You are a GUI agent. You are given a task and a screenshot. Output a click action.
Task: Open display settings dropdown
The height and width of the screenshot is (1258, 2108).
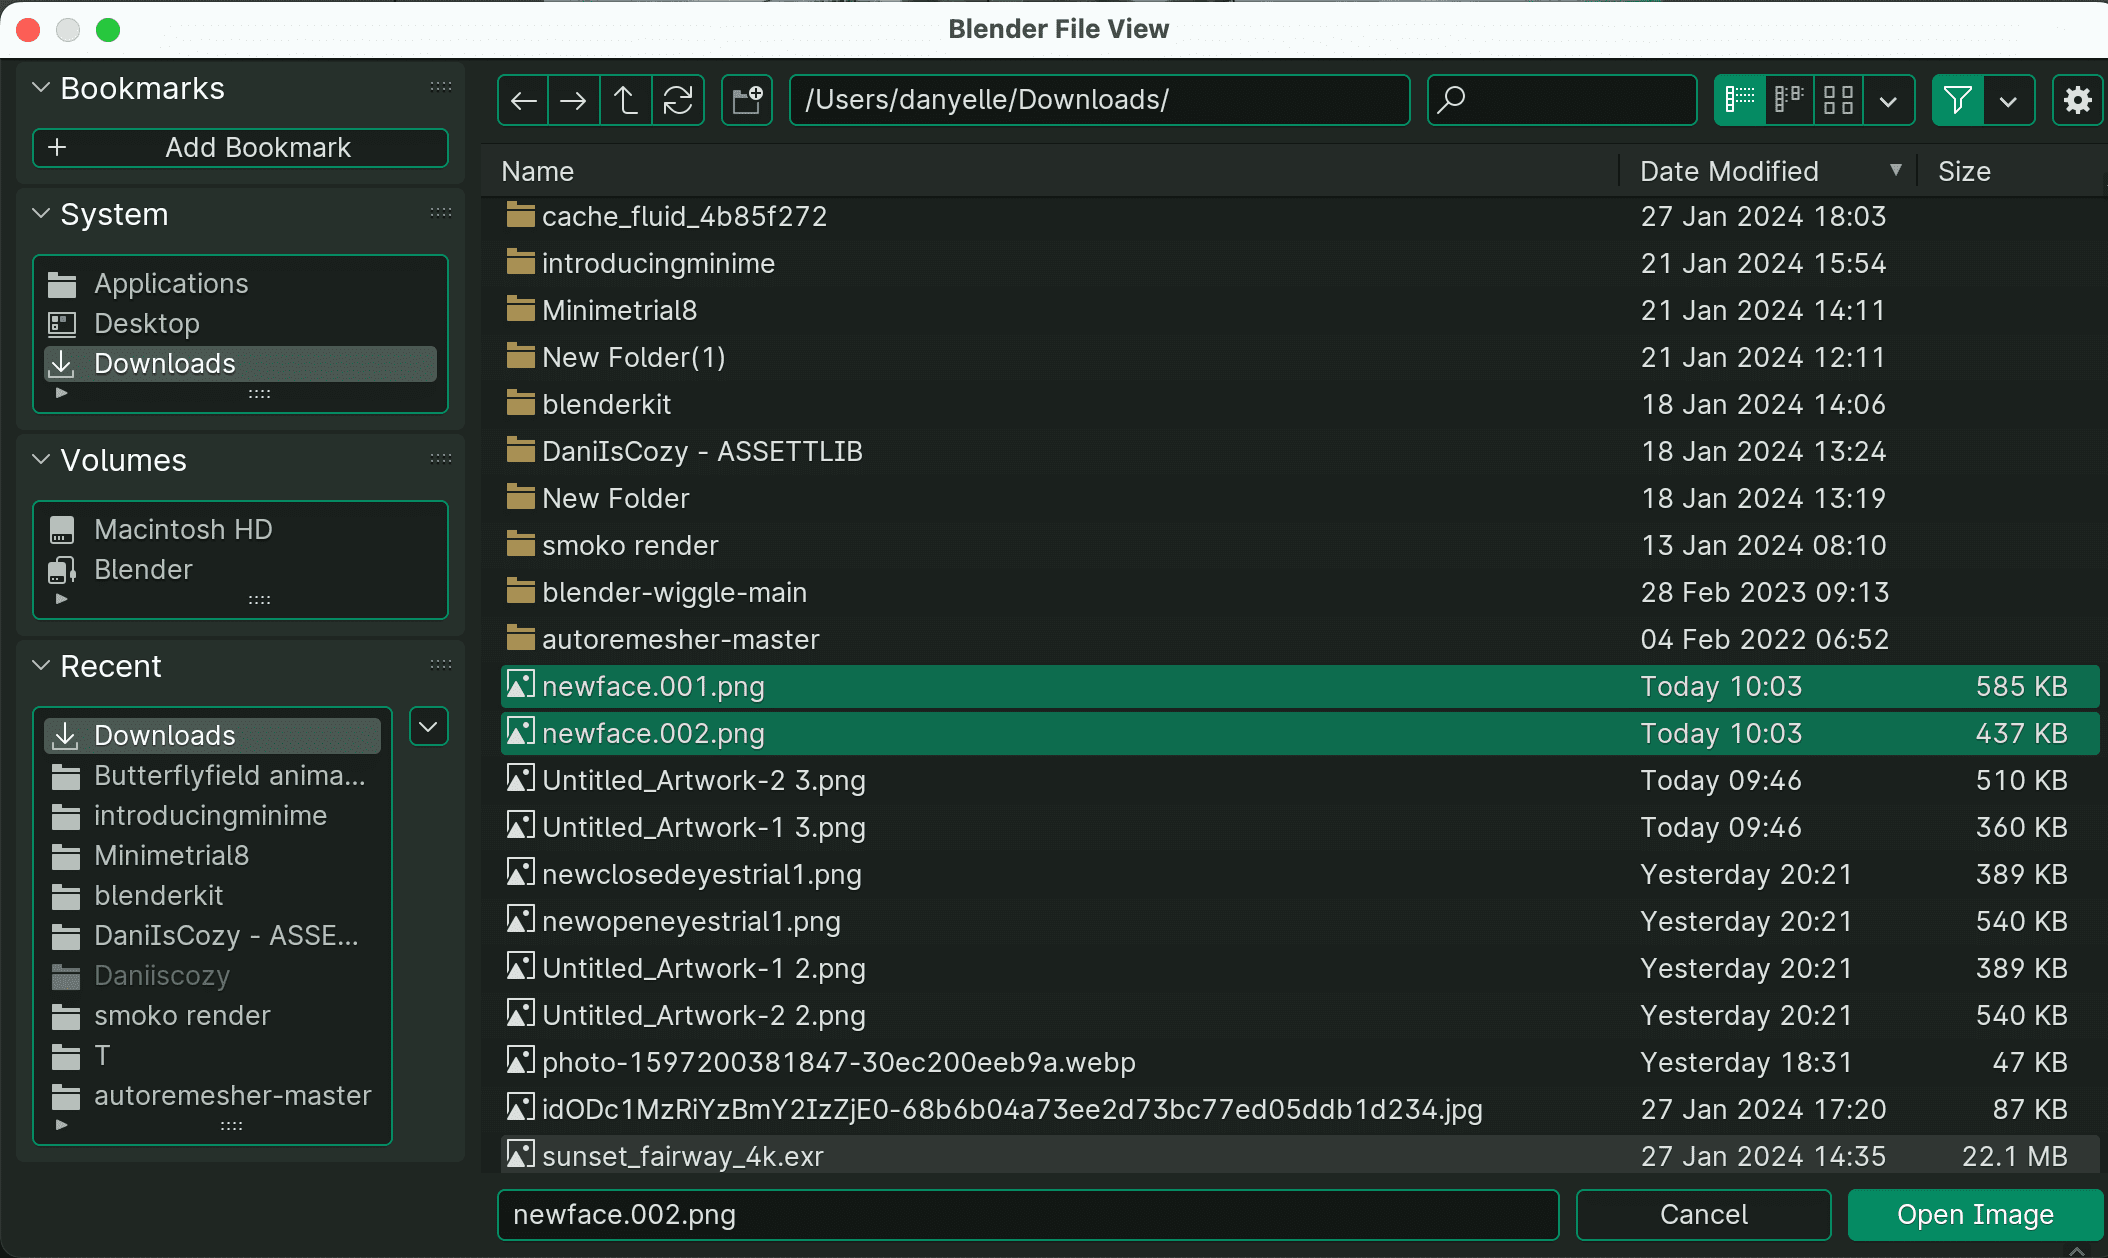point(1888,100)
